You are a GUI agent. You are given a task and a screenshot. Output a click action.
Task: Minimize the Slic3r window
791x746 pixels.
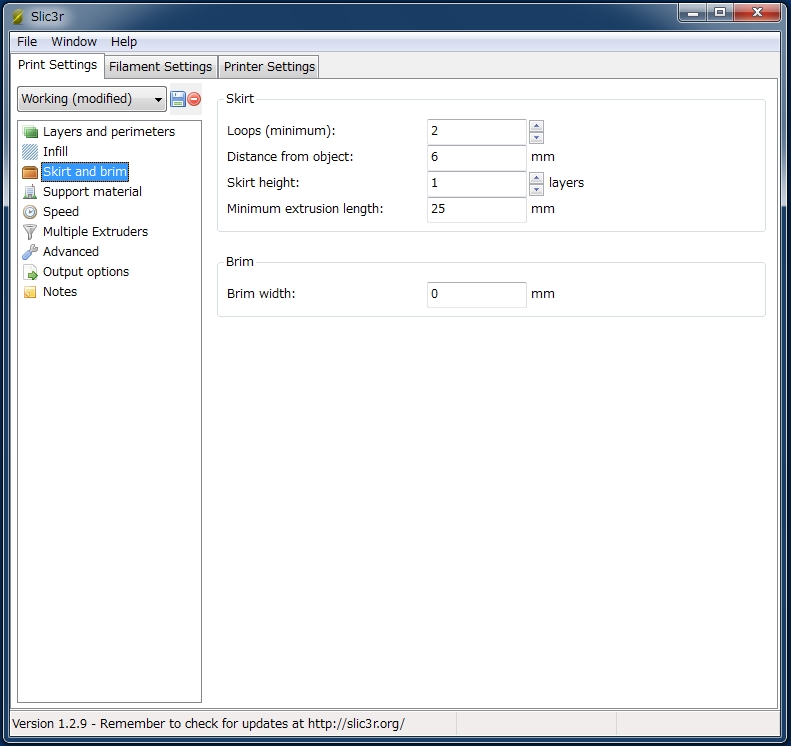pyautogui.click(x=693, y=13)
